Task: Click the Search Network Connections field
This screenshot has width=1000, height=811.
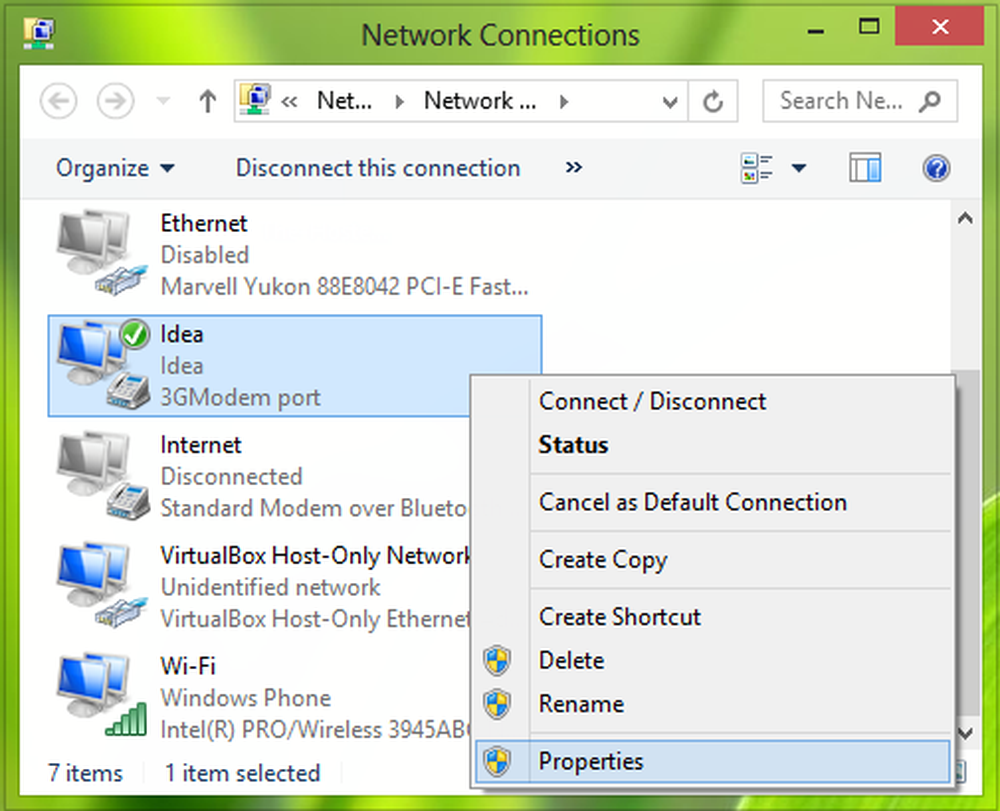Action: pyautogui.click(x=845, y=101)
